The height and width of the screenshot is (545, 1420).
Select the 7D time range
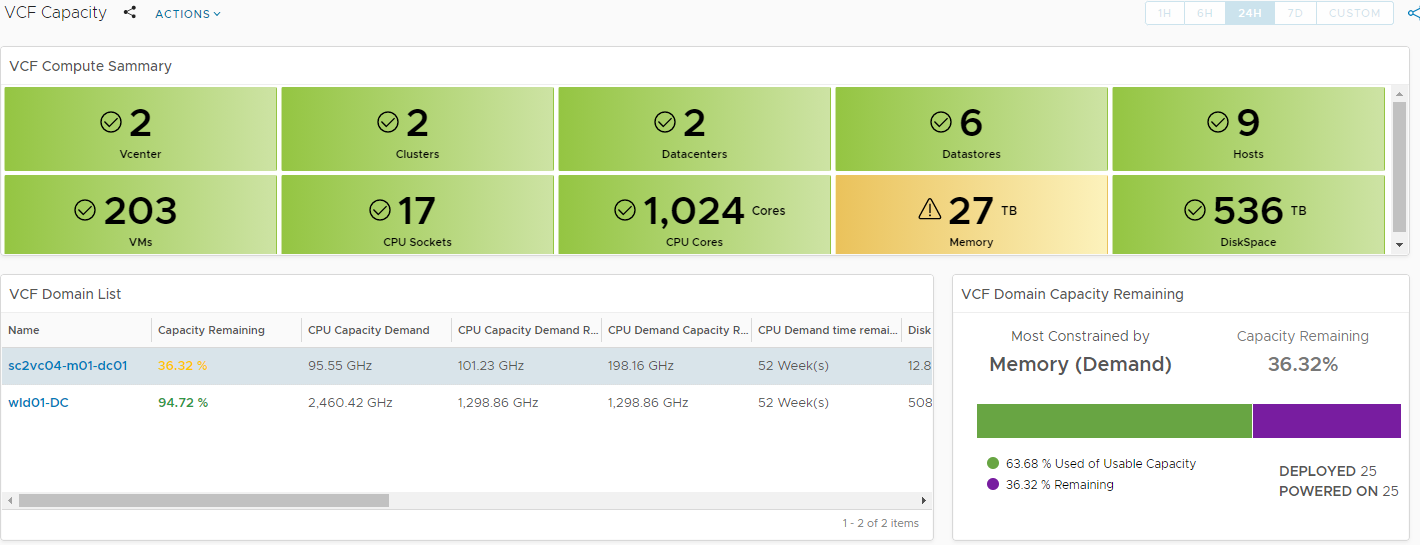point(1295,13)
